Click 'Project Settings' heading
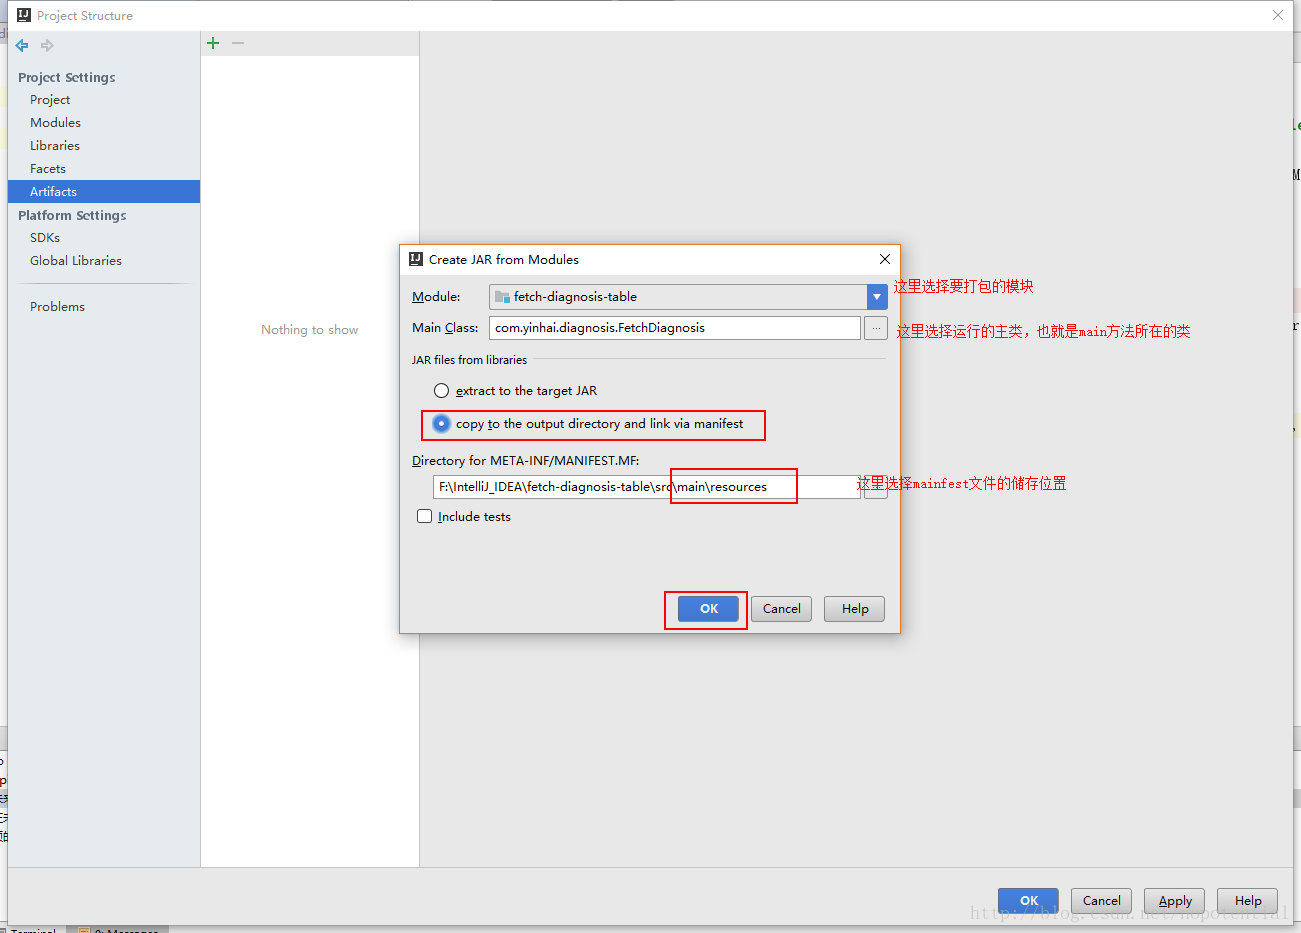This screenshot has width=1301, height=933. coord(67,77)
